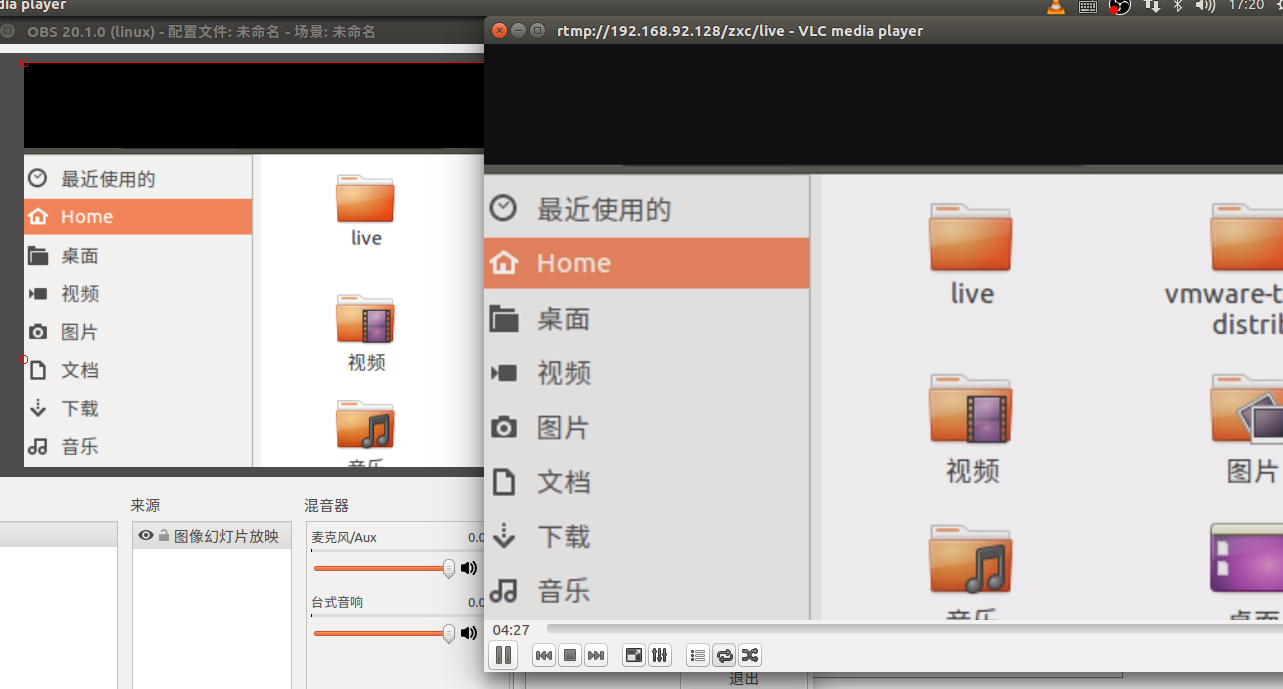Click the live folder in OBS preview

point(365,199)
